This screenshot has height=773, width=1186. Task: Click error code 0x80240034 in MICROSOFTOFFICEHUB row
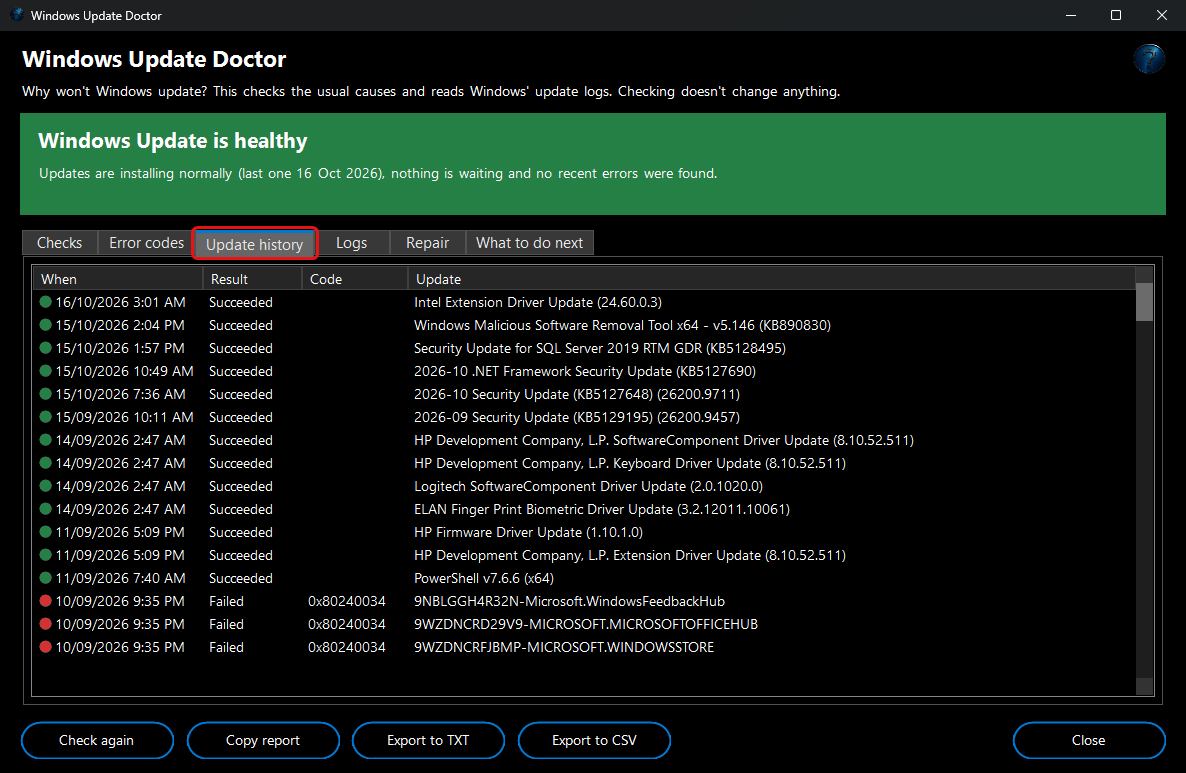click(x=346, y=624)
